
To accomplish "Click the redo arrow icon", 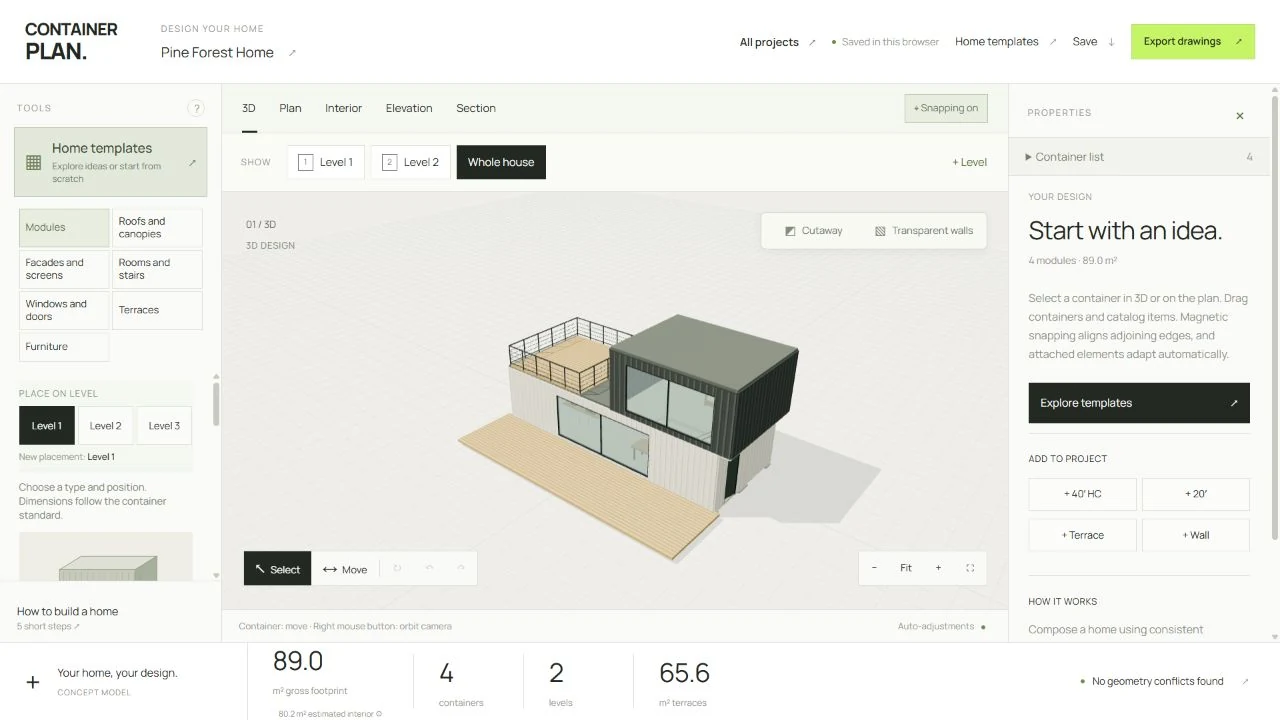I will pyautogui.click(x=461, y=568).
